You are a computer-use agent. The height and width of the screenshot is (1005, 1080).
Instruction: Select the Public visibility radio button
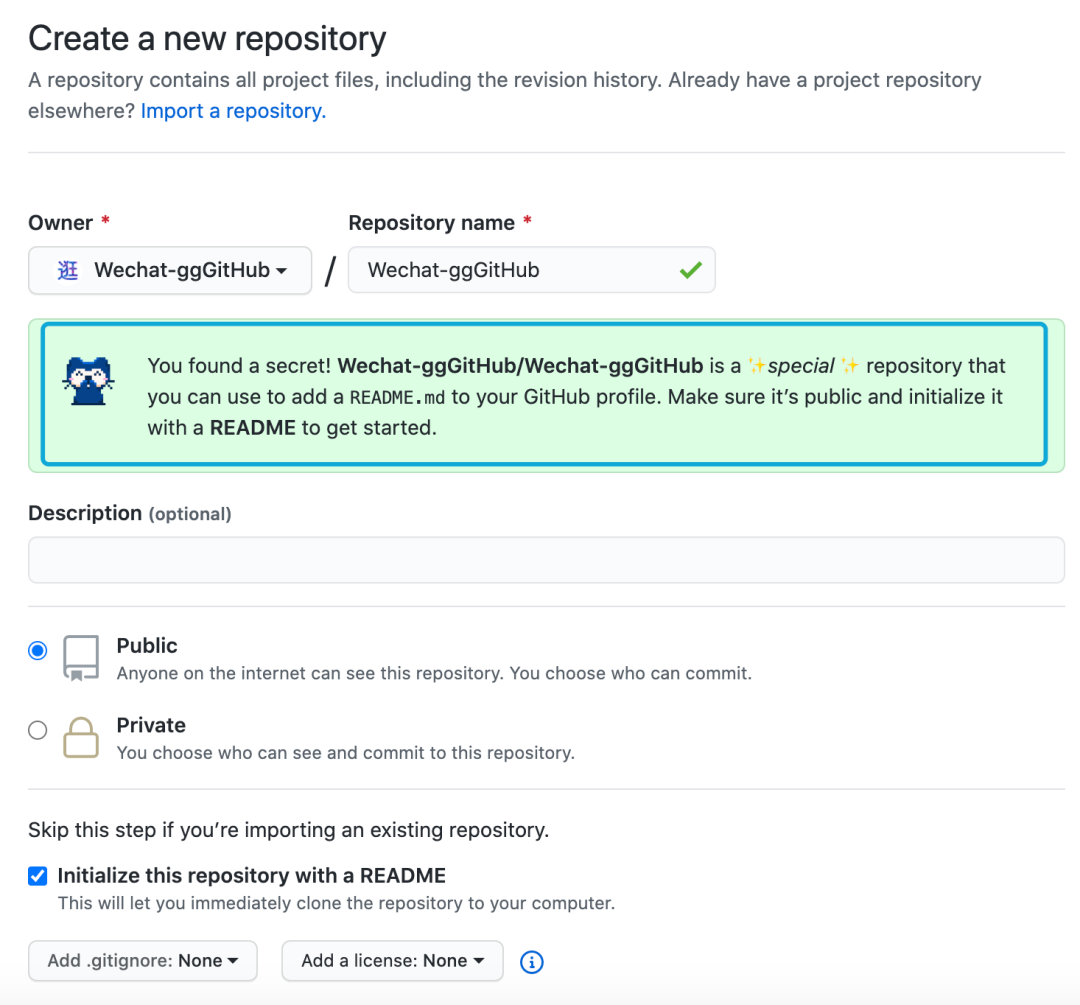[x=38, y=650]
